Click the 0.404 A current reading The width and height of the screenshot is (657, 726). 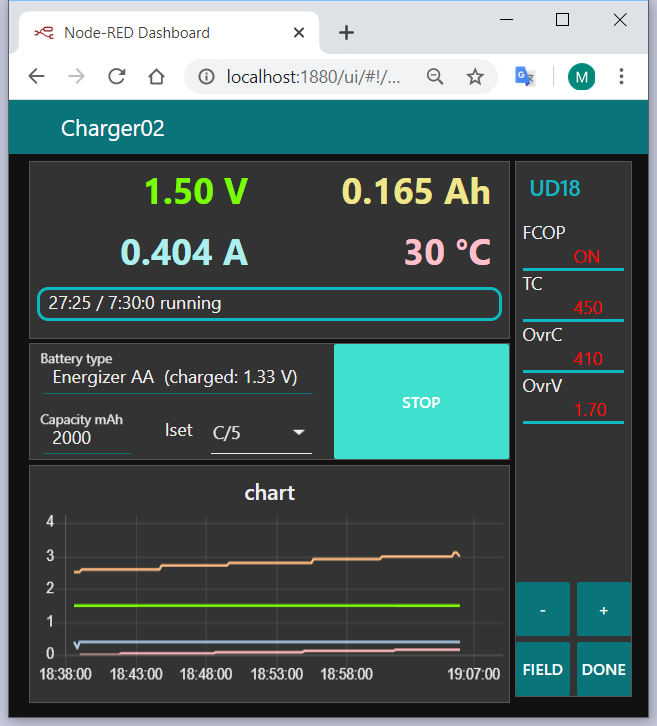click(184, 252)
